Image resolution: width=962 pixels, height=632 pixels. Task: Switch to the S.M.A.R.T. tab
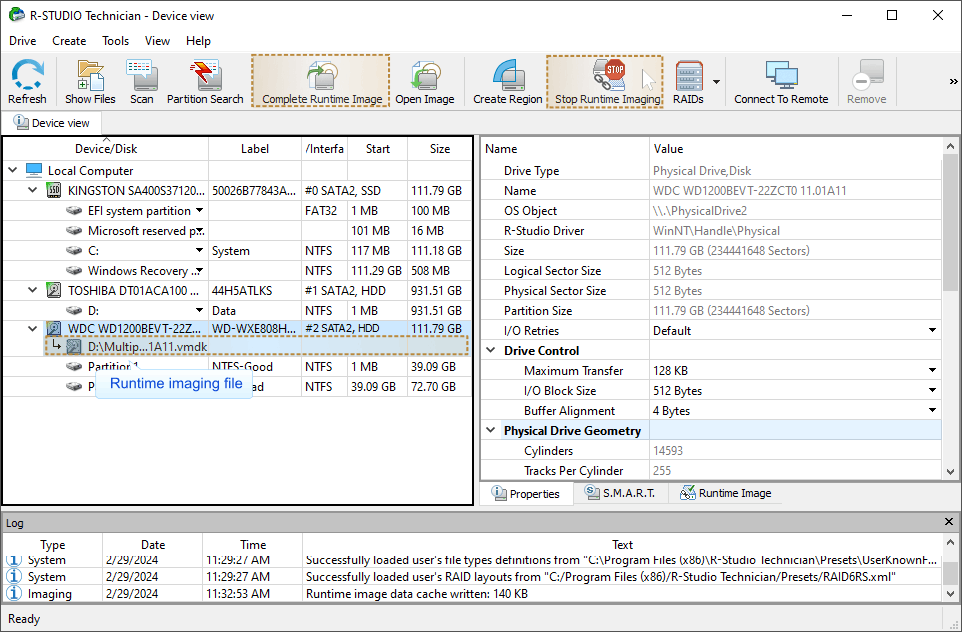[x=620, y=493]
